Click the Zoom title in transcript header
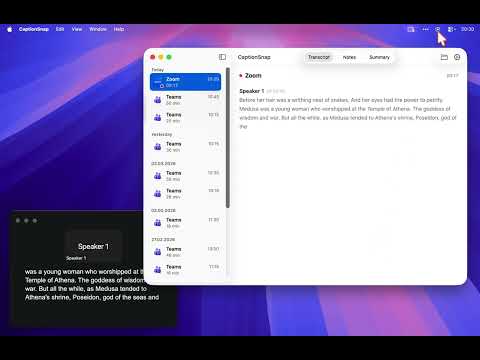 click(253, 76)
